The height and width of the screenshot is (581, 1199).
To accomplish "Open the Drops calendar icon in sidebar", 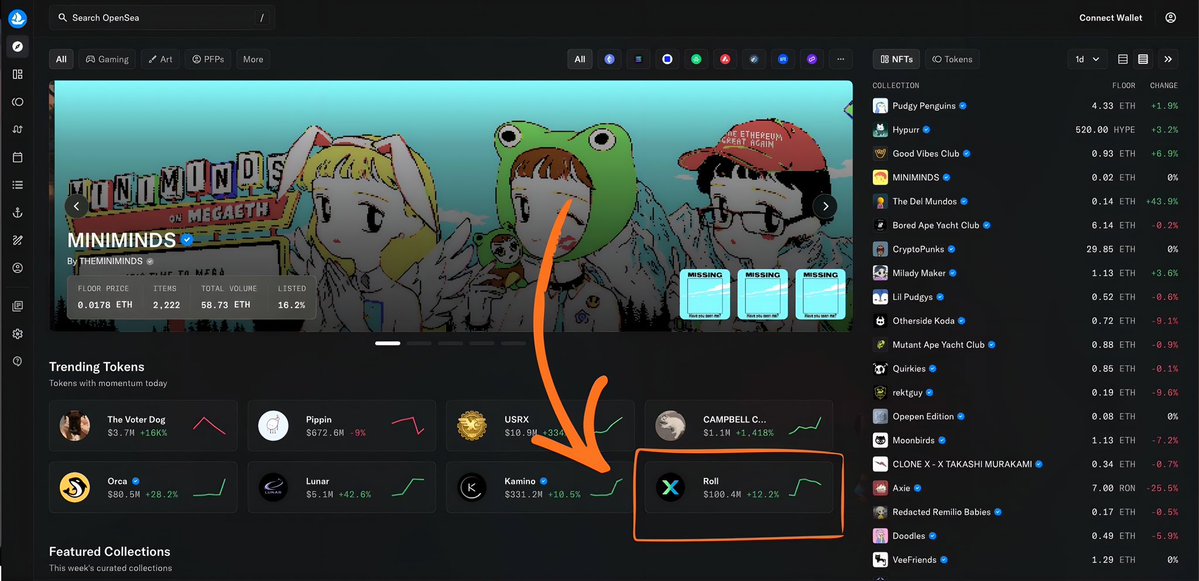I will (17, 157).
